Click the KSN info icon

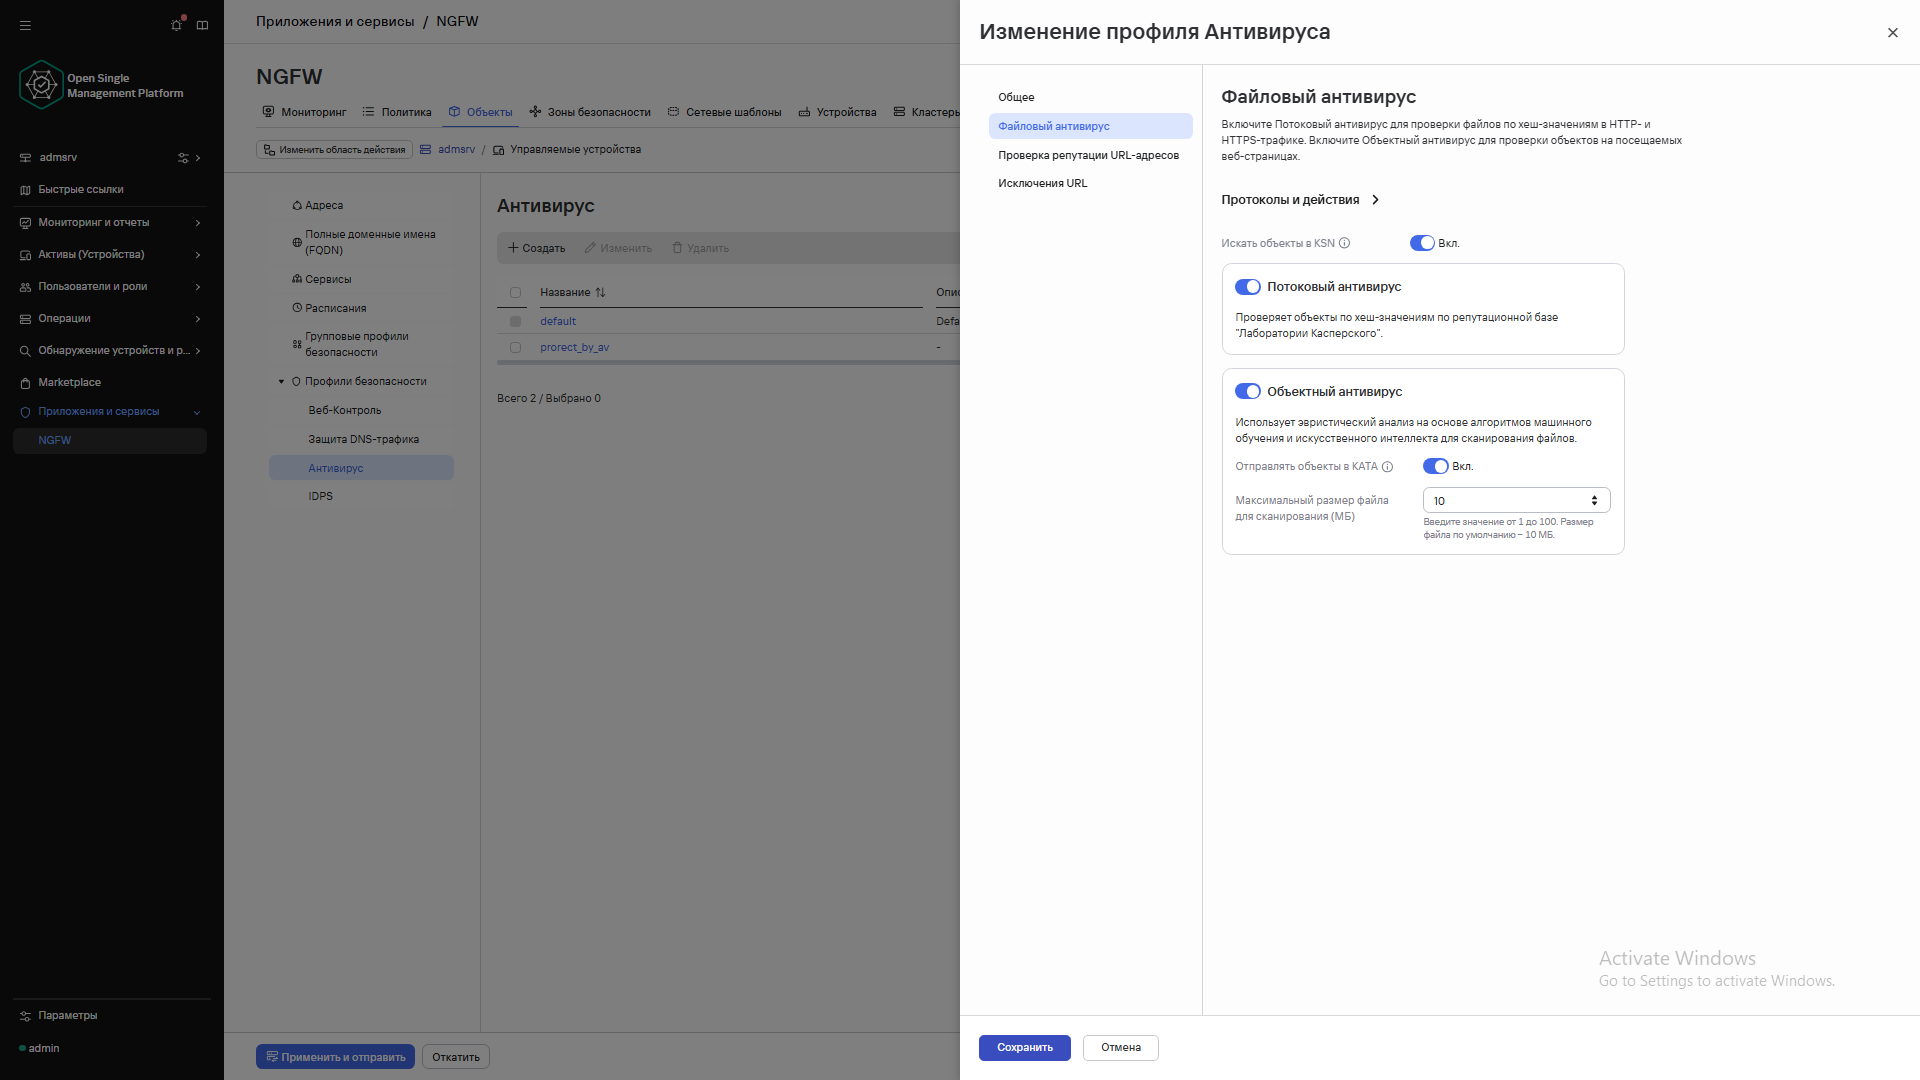coord(1345,243)
